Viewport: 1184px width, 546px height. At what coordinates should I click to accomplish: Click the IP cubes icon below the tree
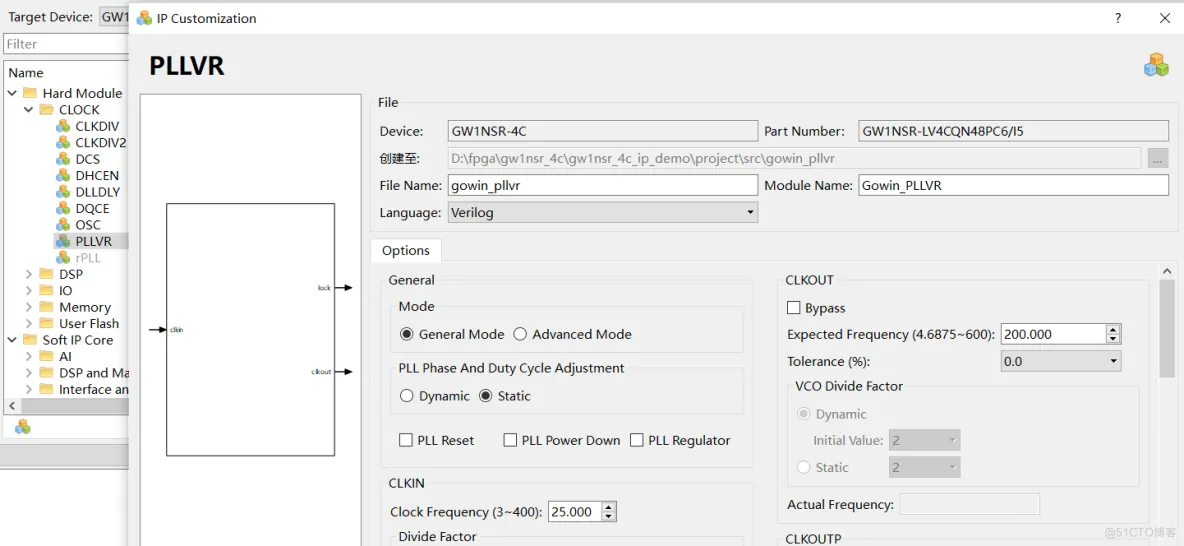23,427
